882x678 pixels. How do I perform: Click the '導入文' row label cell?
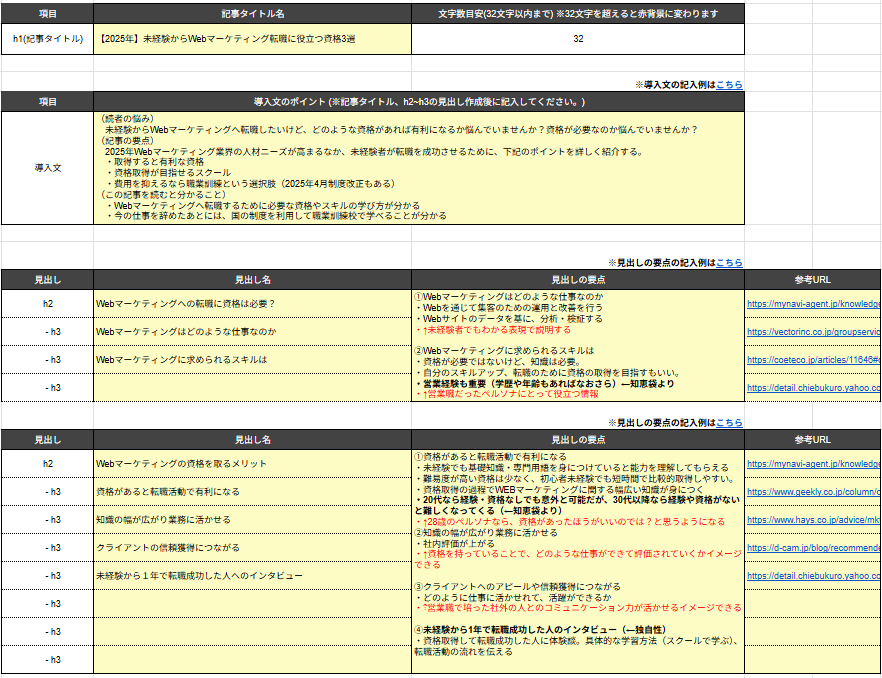tap(48, 167)
